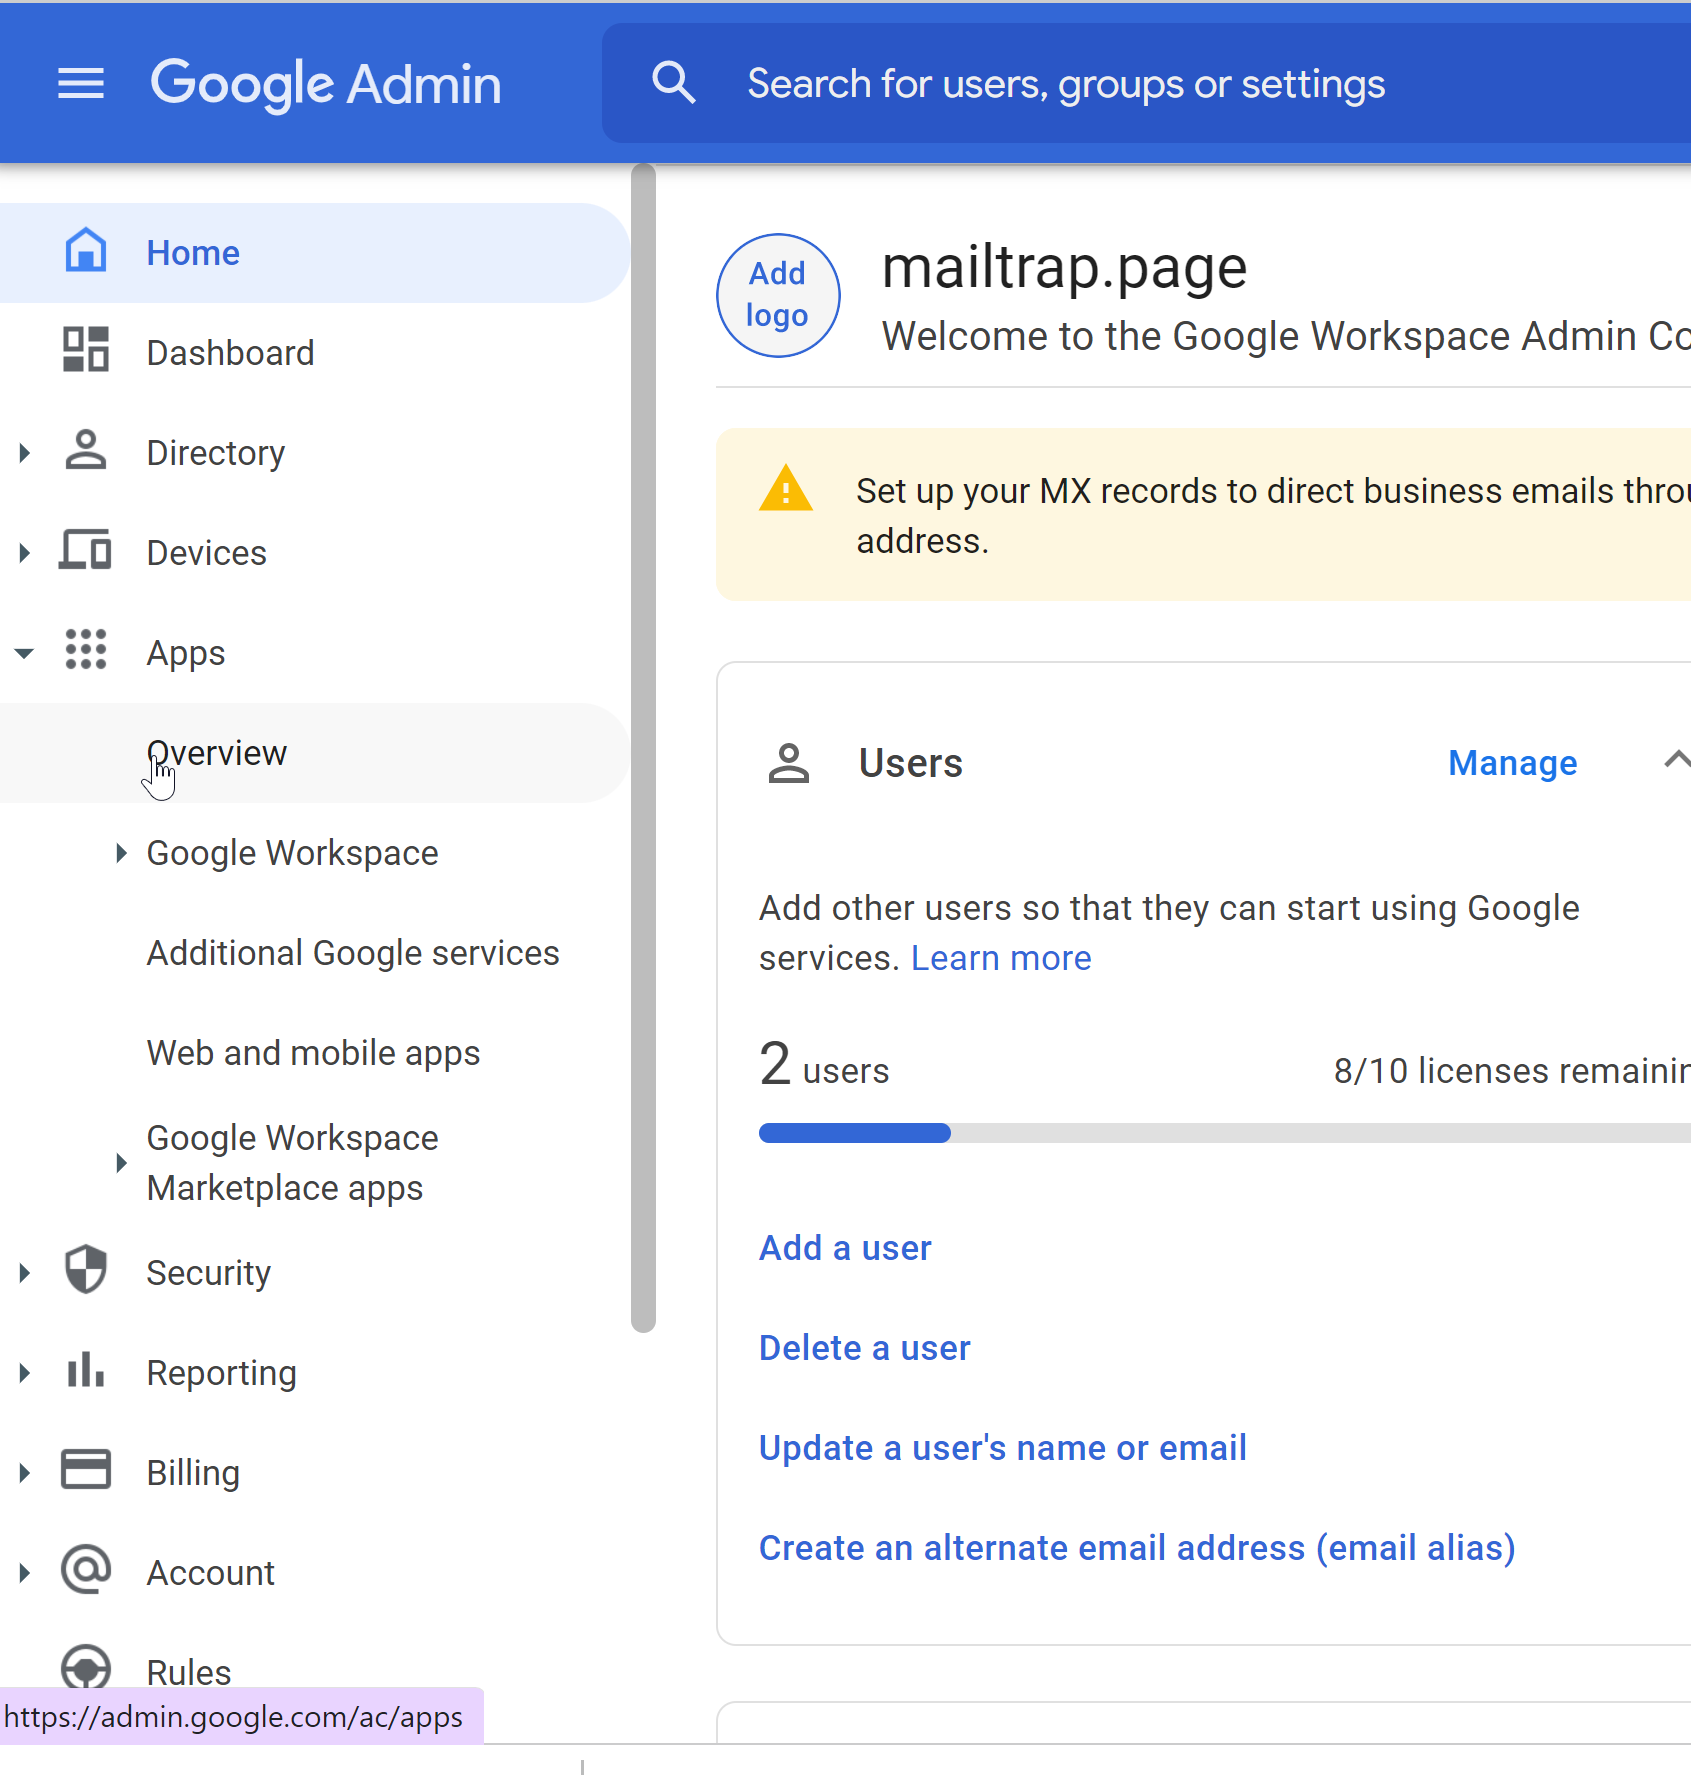
Task: Open the hamburger main menu
Action: (80, 84)
